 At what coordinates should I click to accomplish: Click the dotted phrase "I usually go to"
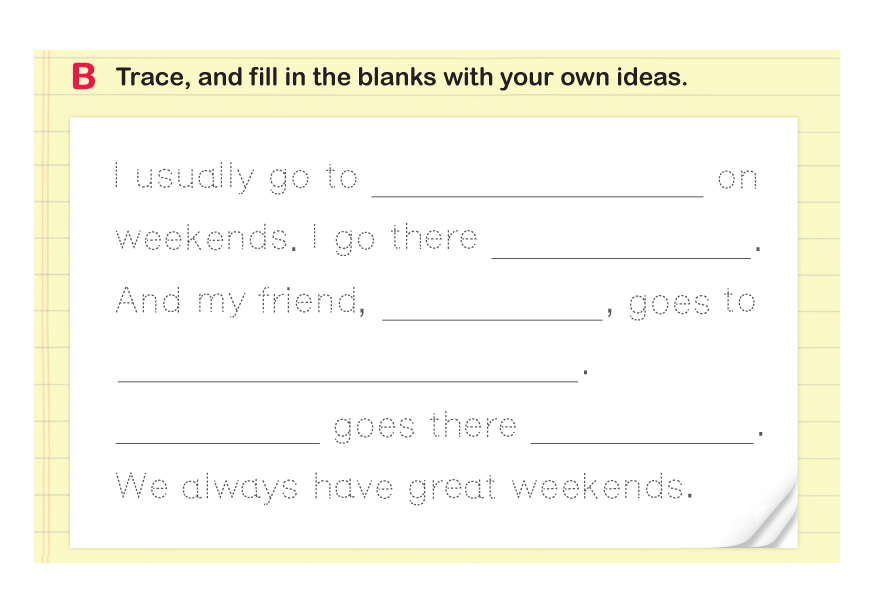pyautogui.click(x=235, y=178)
